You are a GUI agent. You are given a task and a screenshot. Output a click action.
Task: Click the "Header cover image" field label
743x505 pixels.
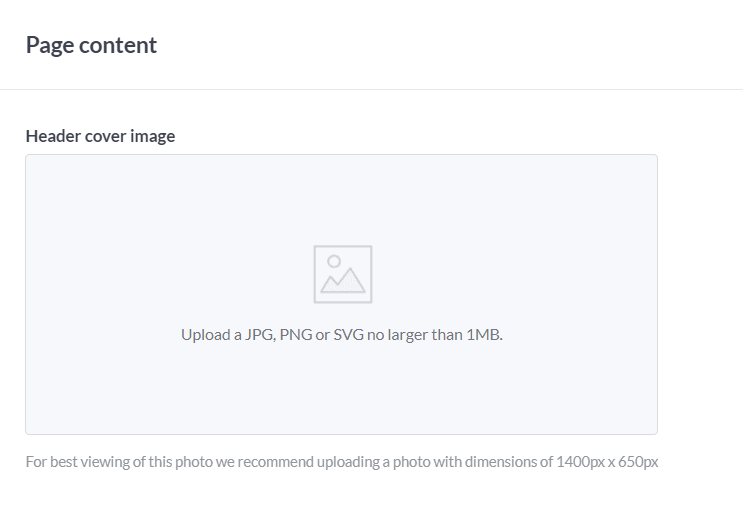(100, 136)
